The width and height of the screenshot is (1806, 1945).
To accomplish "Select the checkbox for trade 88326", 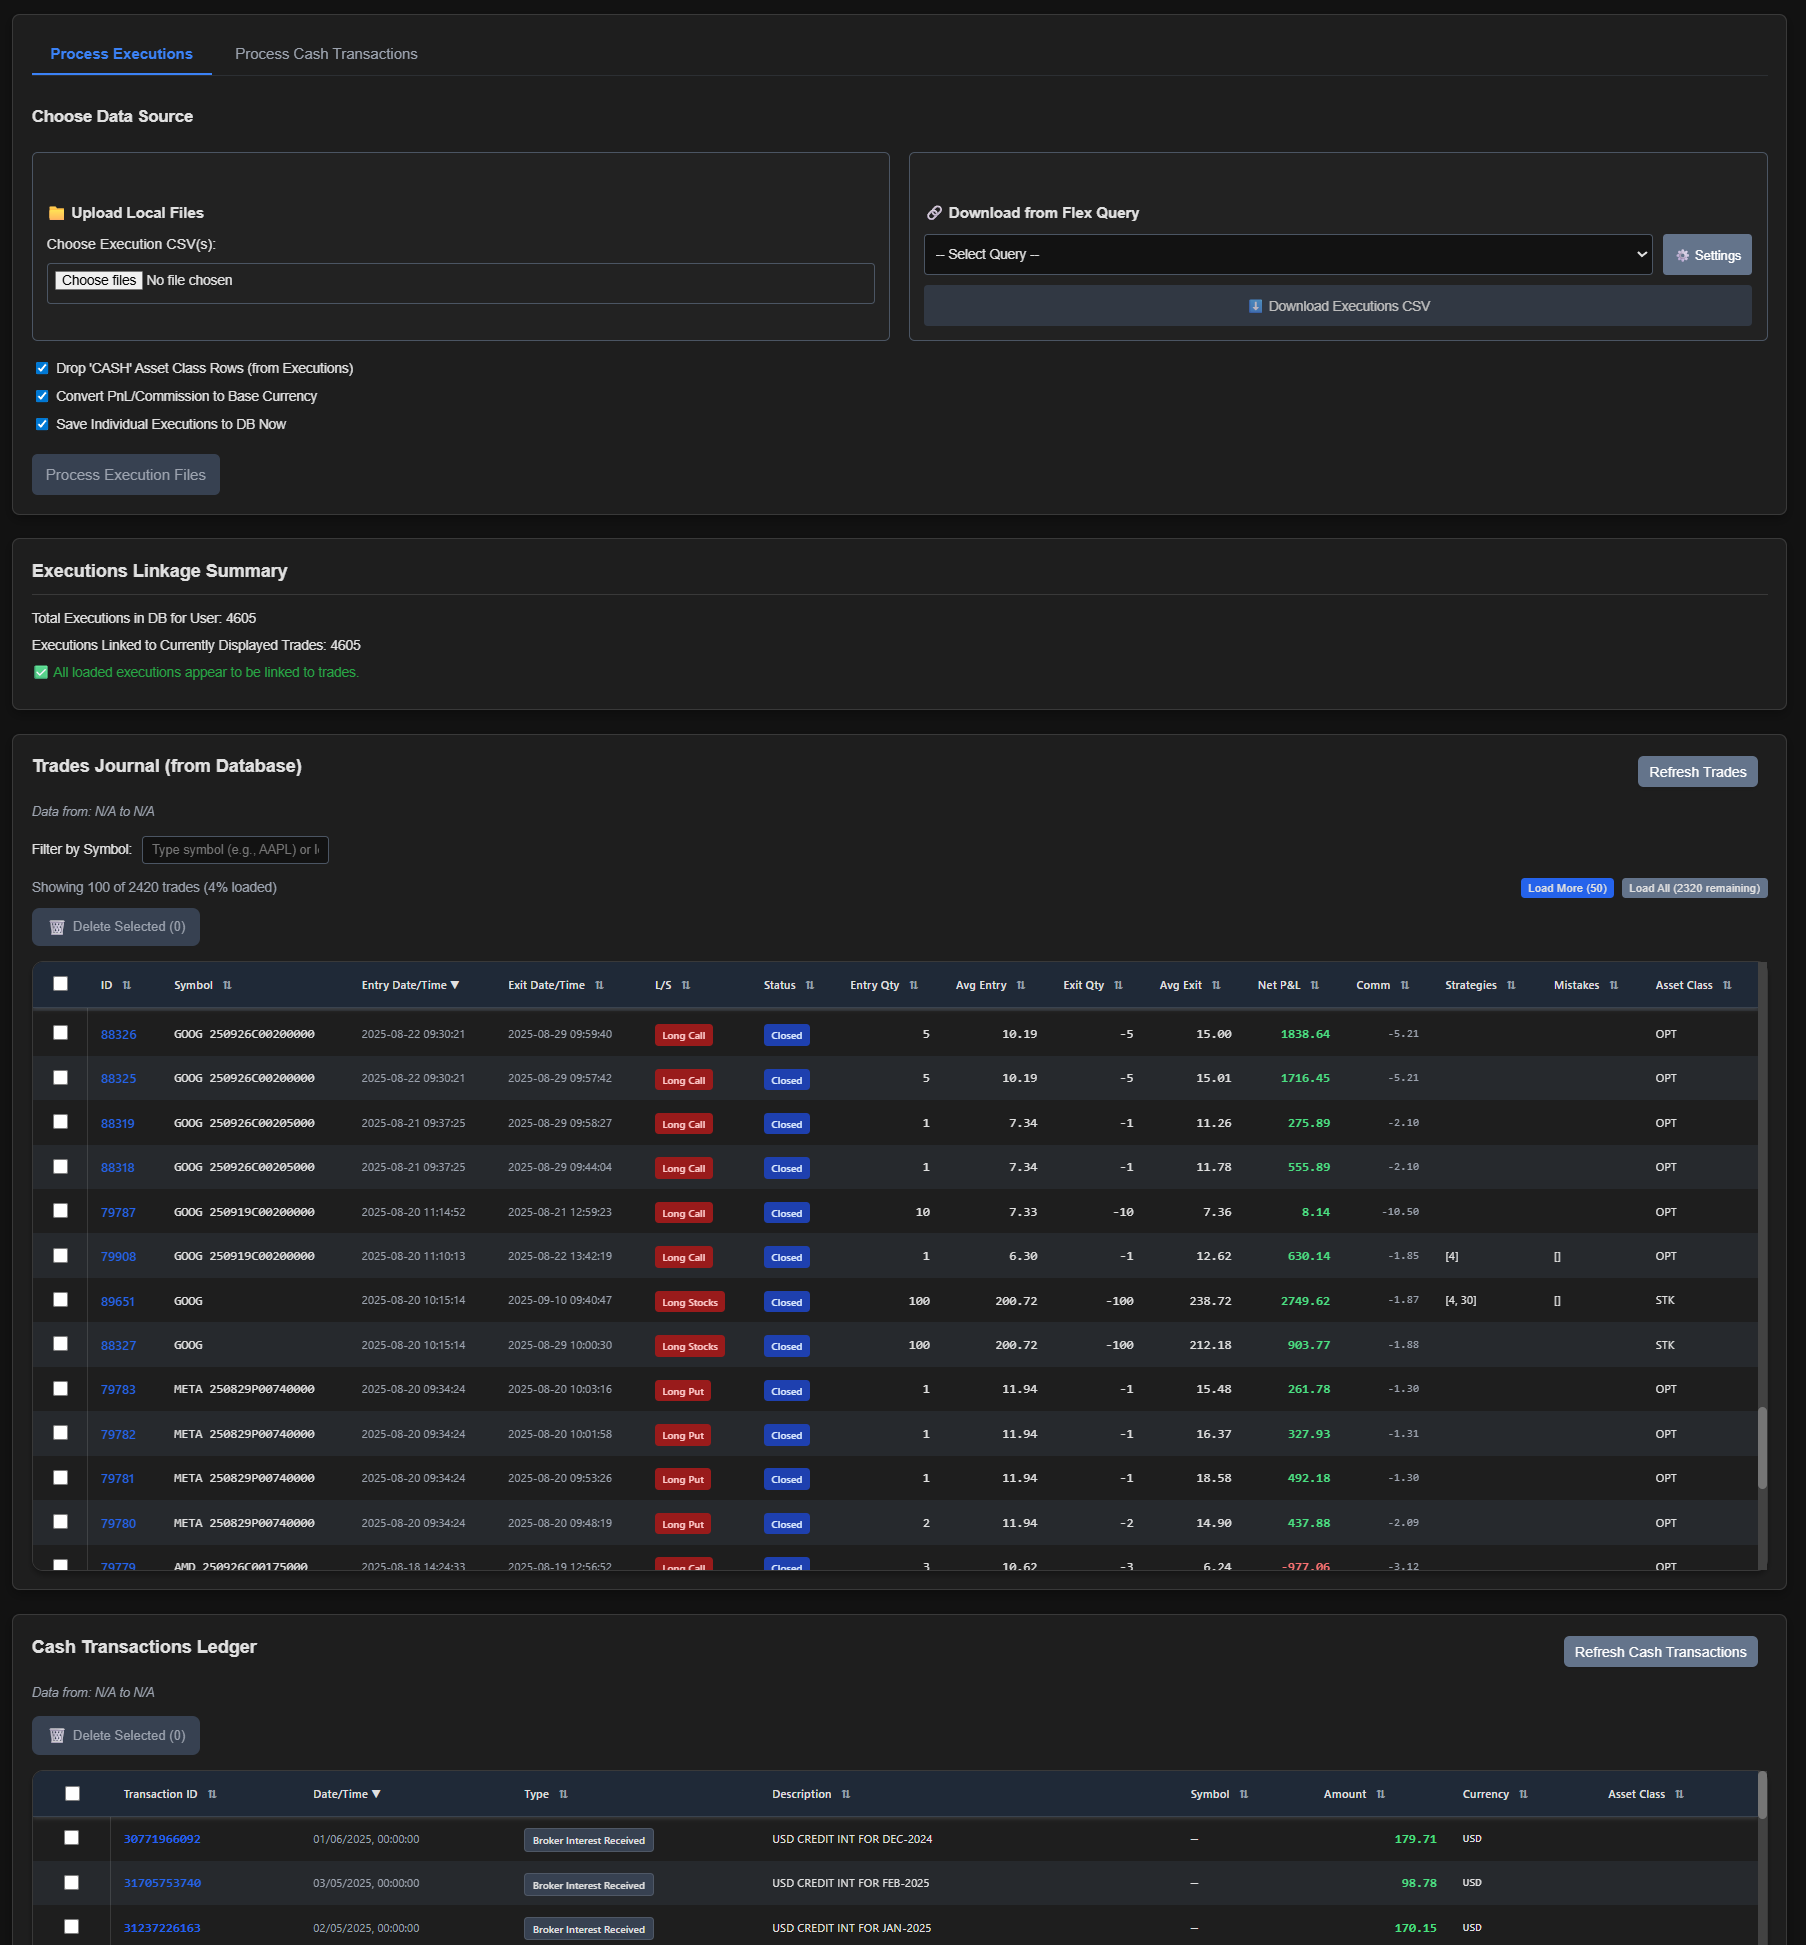I will tap(61, 1033).
